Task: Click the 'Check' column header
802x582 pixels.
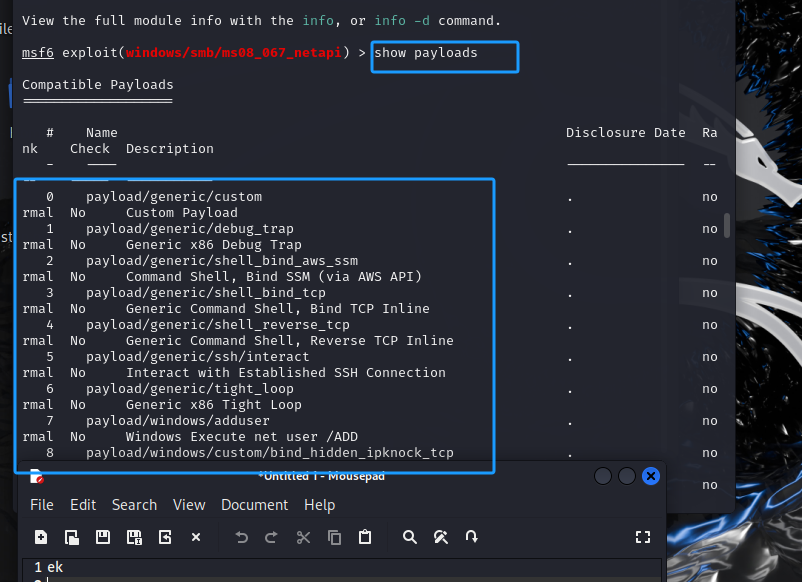Action: (x=90, y=149)
